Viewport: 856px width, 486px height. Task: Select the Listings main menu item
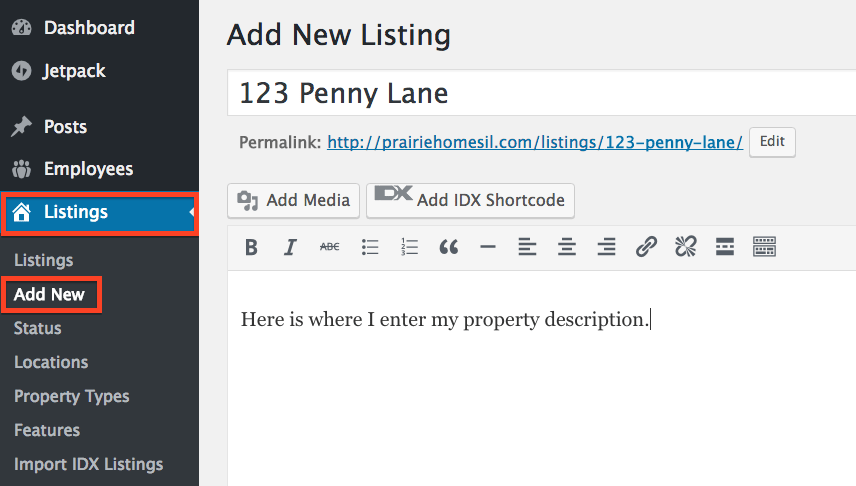(x=99, y=212)
